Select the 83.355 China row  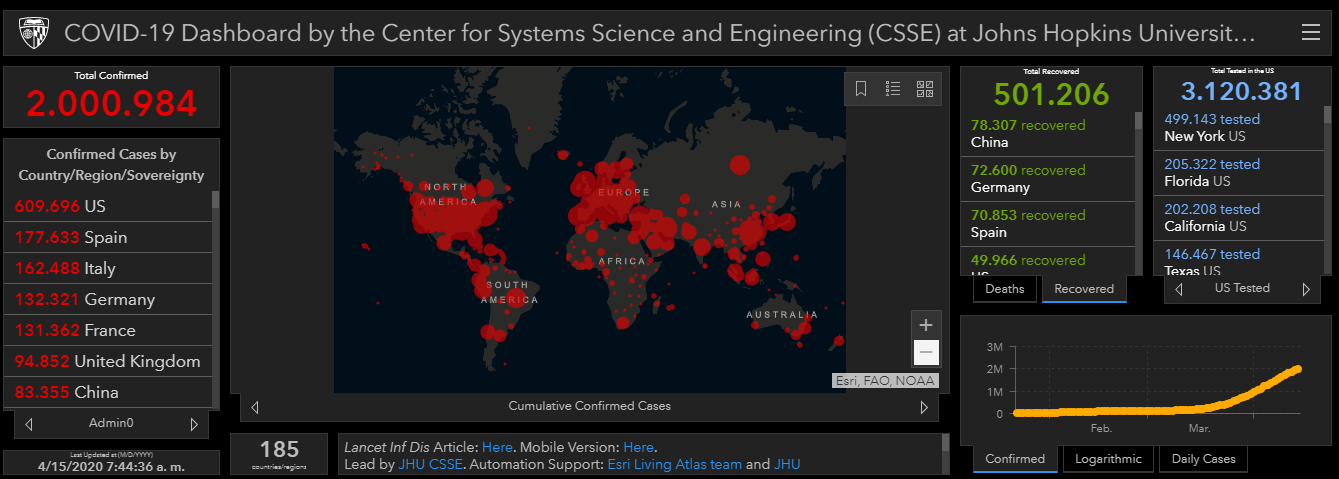click(108, 392)
